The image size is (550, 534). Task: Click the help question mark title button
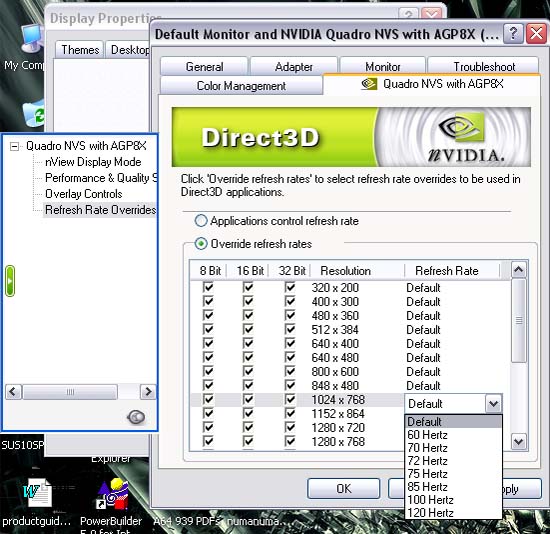(513, 34)
